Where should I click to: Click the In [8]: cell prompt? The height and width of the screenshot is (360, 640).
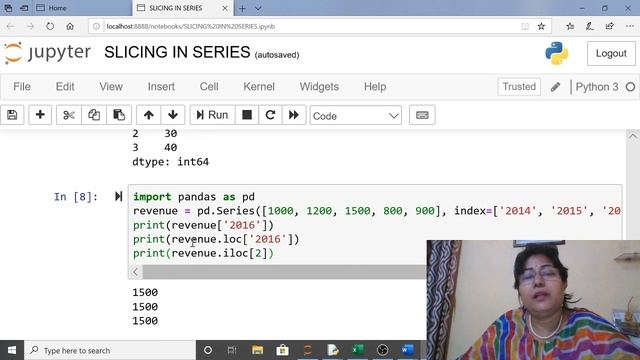[x=76, y=197]
